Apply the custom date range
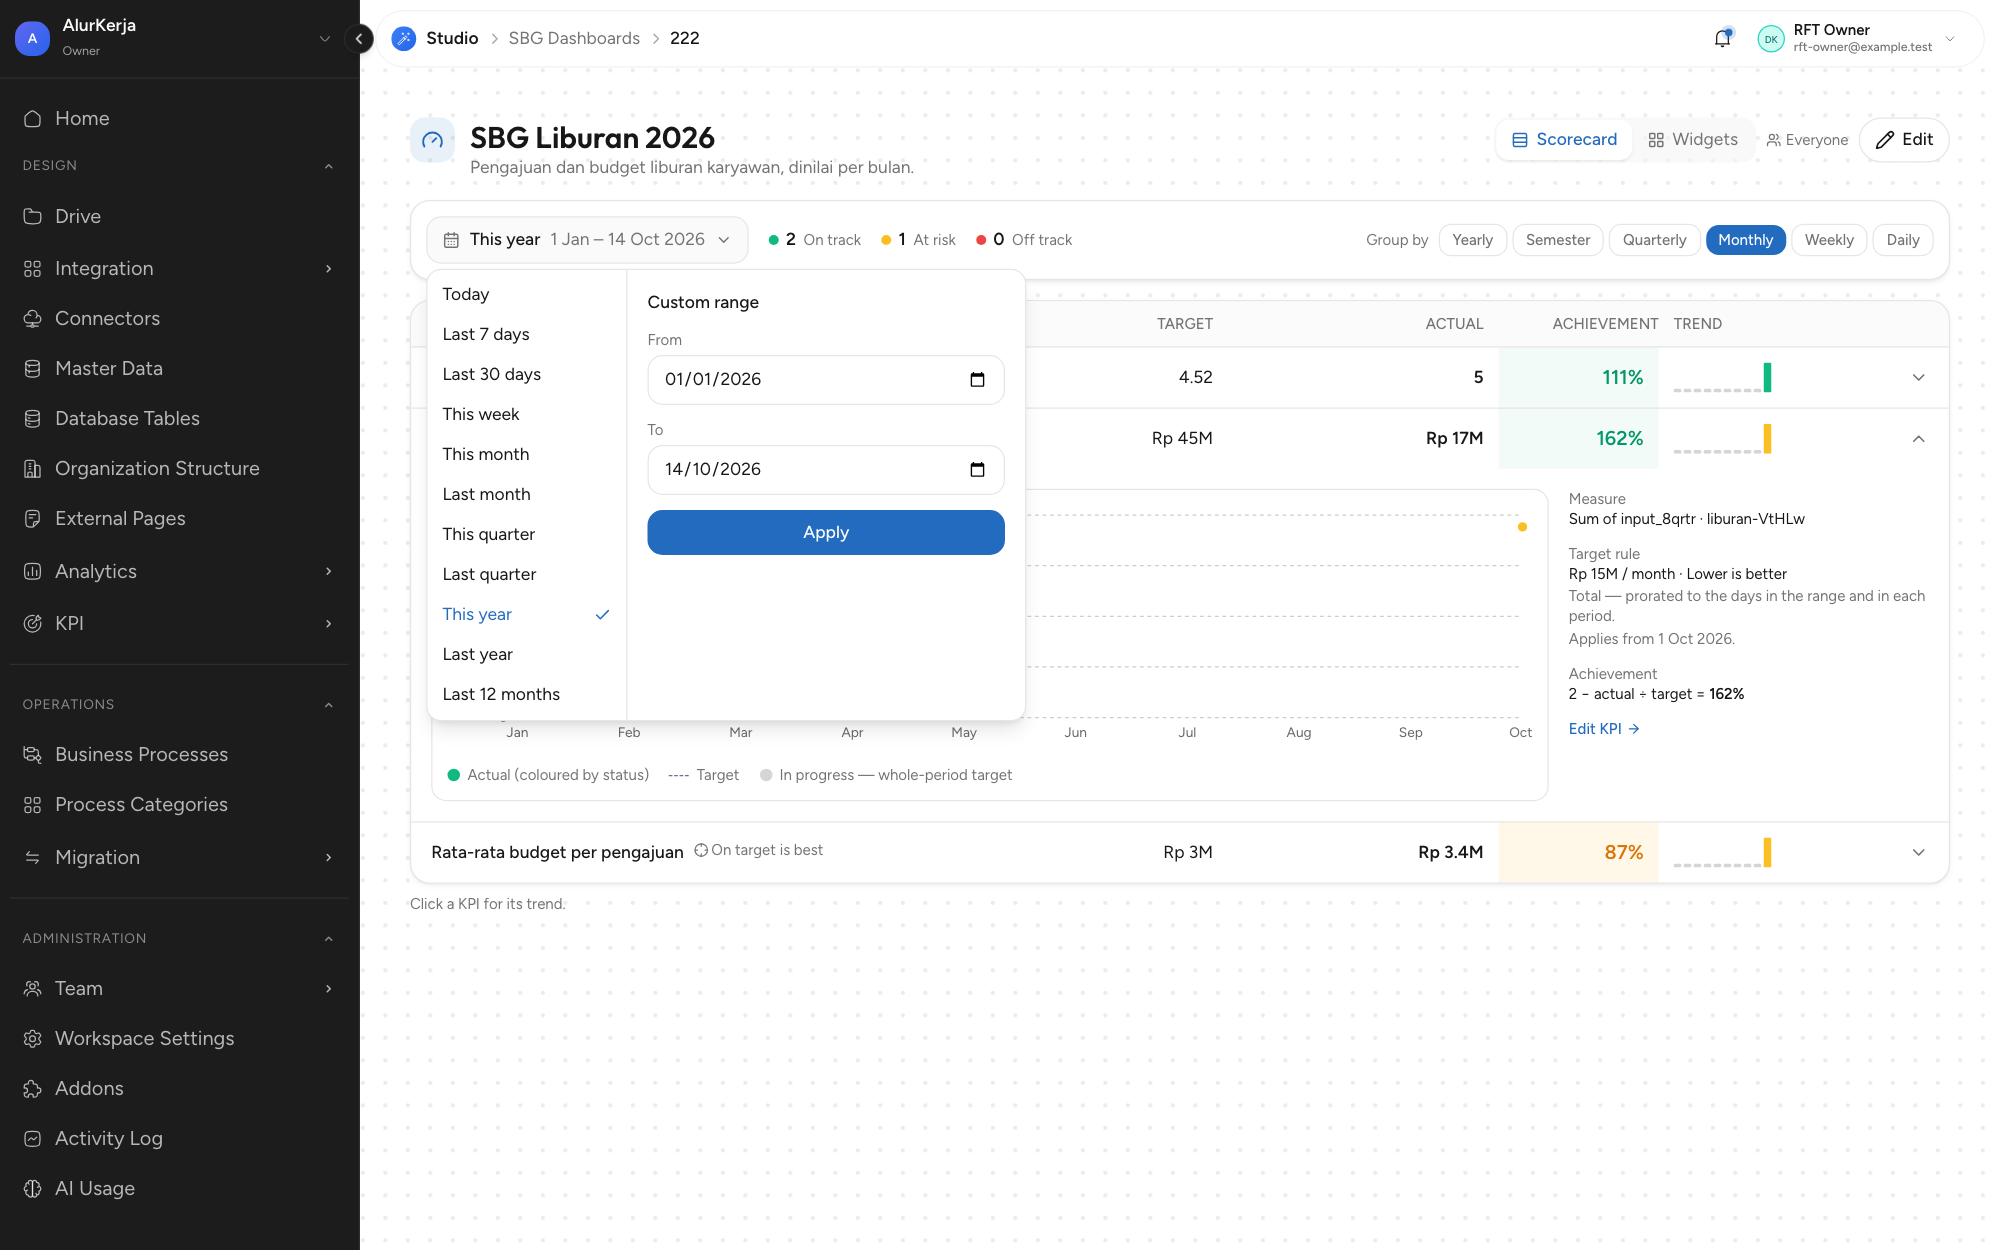Screen dimensions: 2000x1250 pyautogui.click(x=826, y=533)
